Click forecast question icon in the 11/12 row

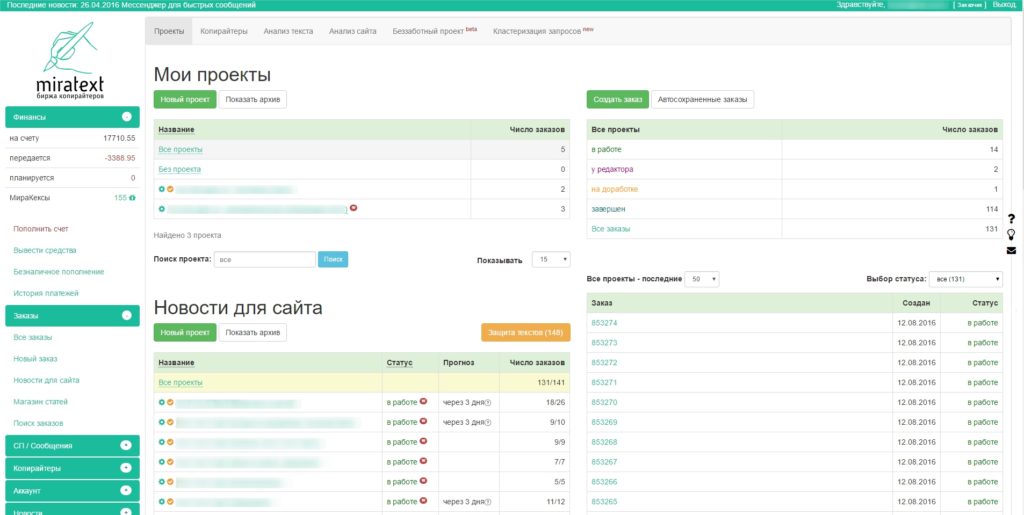488,503
